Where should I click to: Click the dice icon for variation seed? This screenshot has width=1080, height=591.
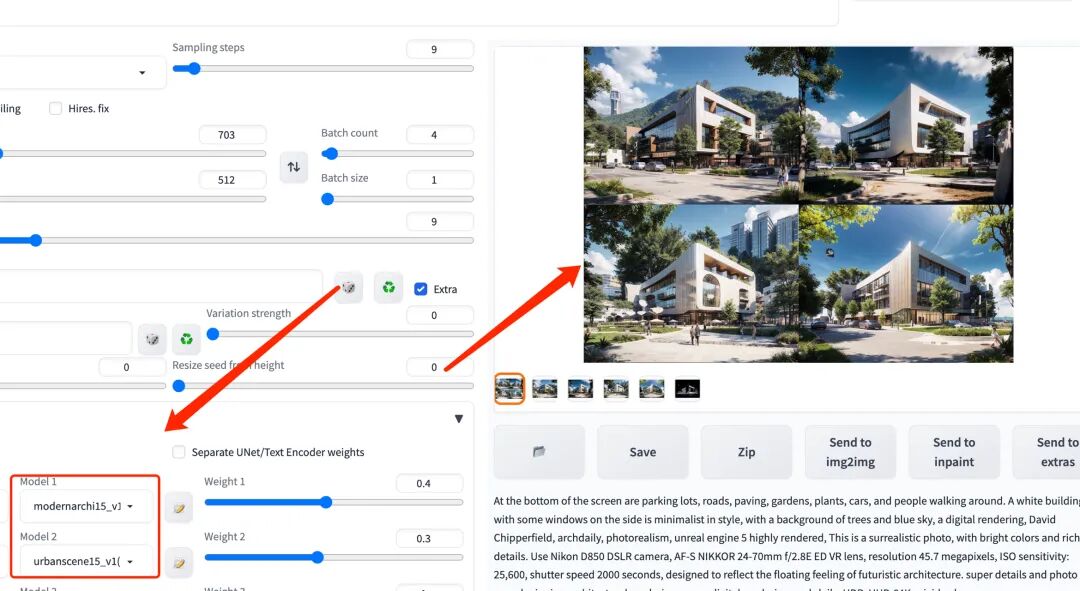click(x=152, y=339)
